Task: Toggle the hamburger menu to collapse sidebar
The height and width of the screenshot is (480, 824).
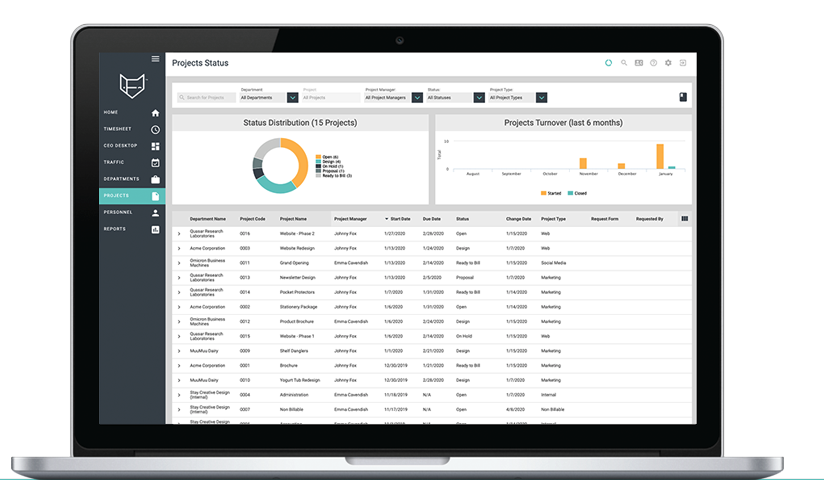Action: (155, 59)
